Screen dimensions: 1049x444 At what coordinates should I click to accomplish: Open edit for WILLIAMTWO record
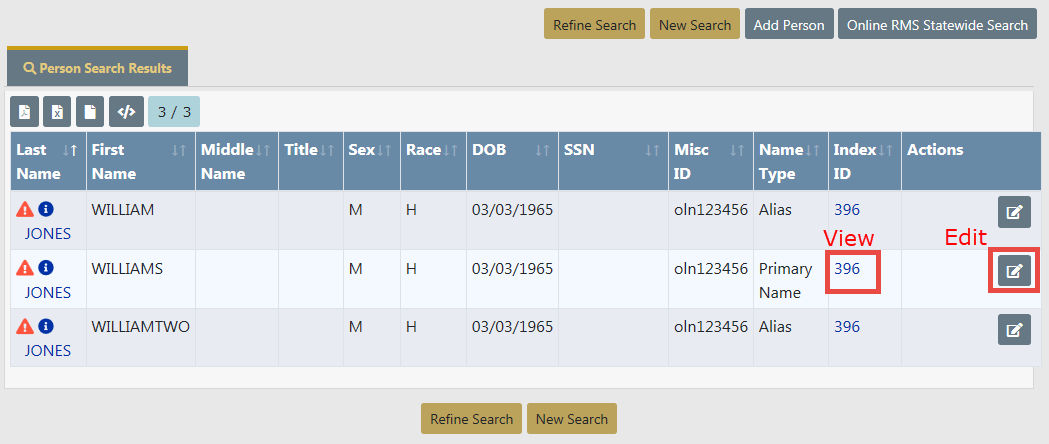[x=1014, y=329]
